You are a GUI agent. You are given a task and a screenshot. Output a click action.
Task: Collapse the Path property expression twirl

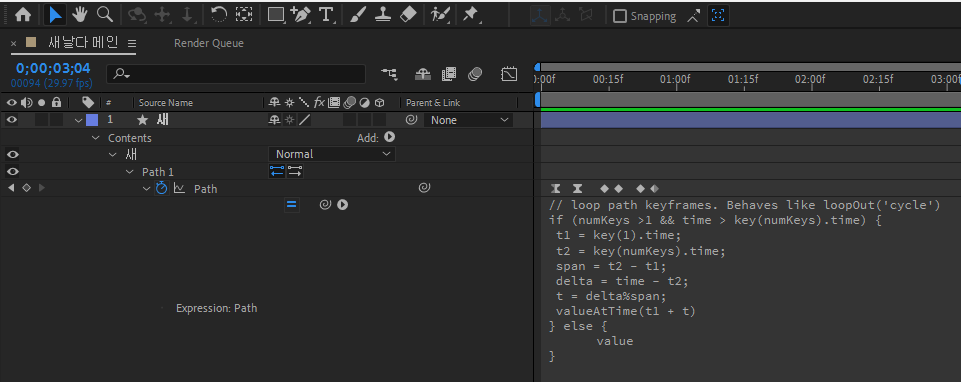pos(146,188)
